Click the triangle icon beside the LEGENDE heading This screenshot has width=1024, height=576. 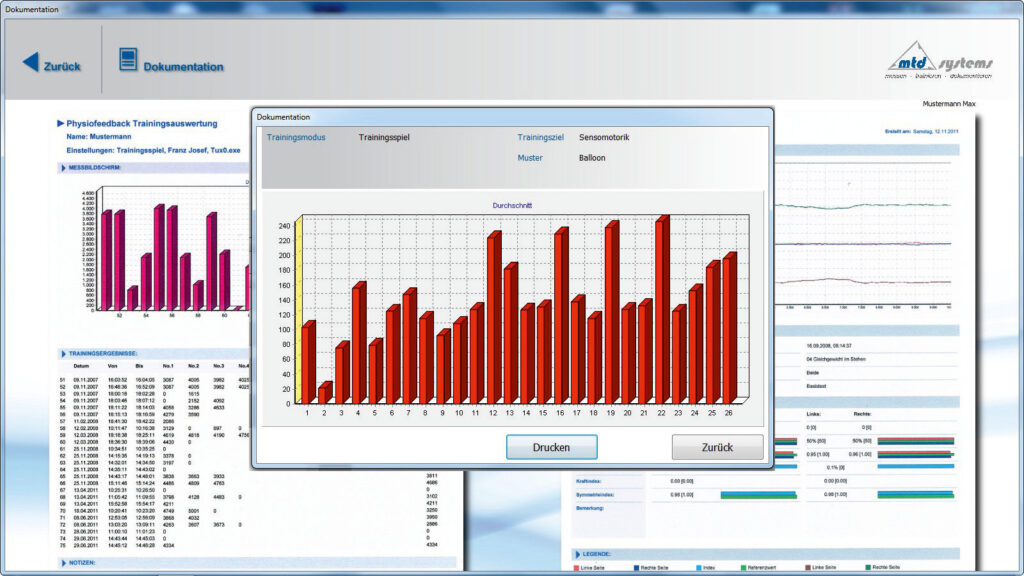click(577, 552)
